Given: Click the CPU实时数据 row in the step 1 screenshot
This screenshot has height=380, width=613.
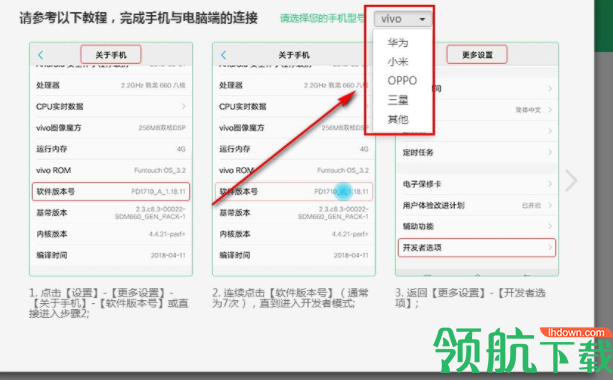Looking at the screenshot, I should [111, 106].
